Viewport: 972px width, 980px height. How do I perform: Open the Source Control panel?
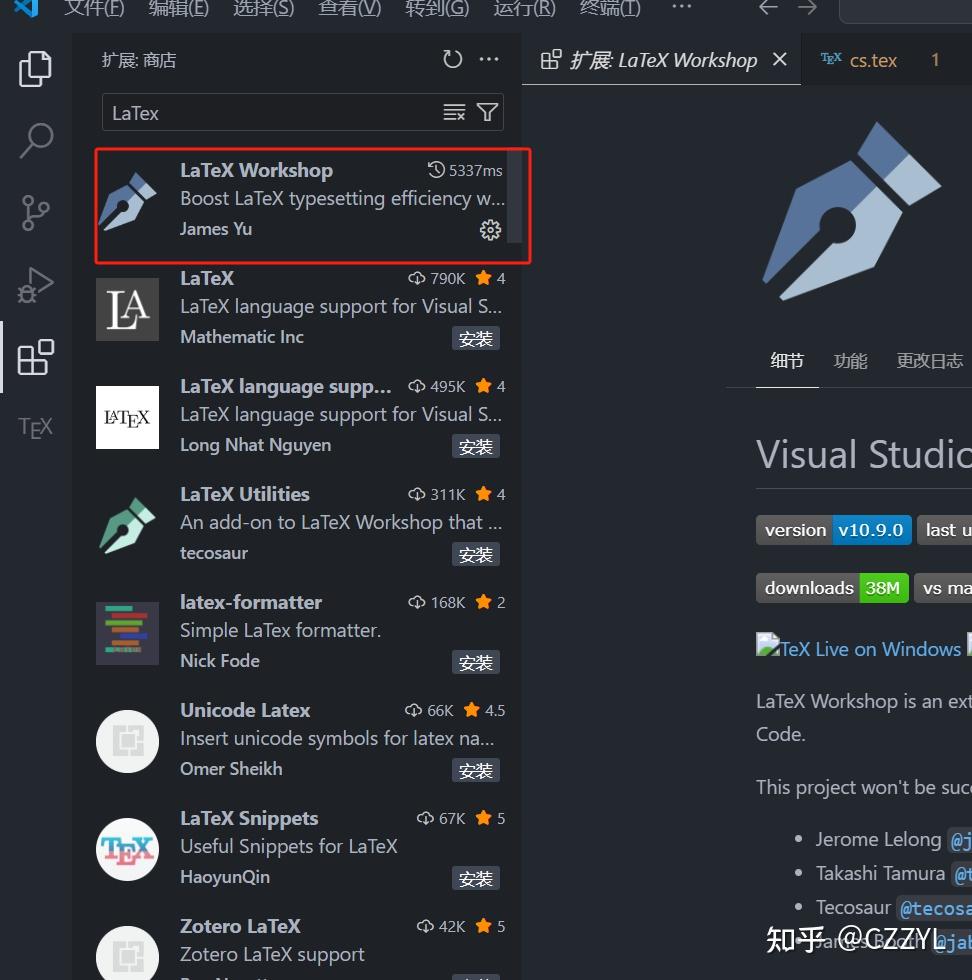point(36,213)
